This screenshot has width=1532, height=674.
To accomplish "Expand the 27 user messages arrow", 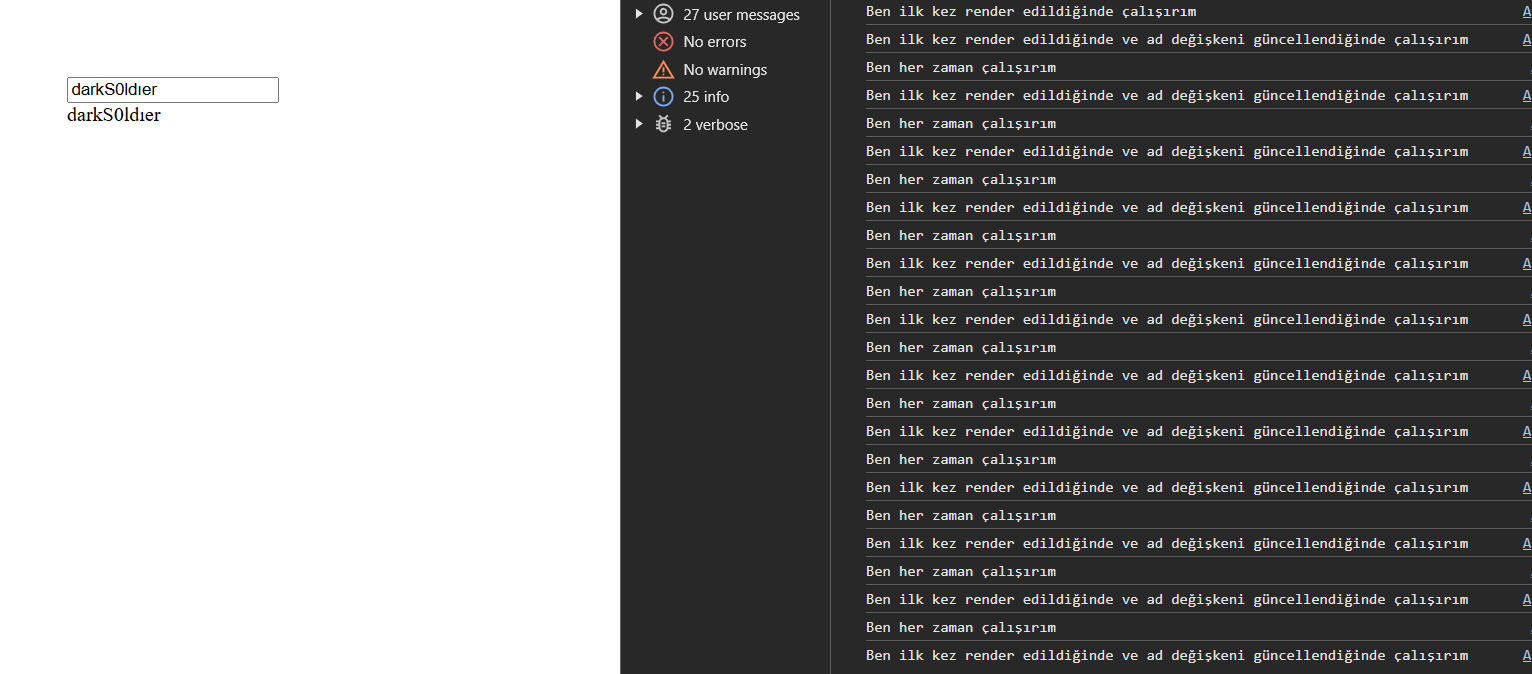I will pos(639,14).
